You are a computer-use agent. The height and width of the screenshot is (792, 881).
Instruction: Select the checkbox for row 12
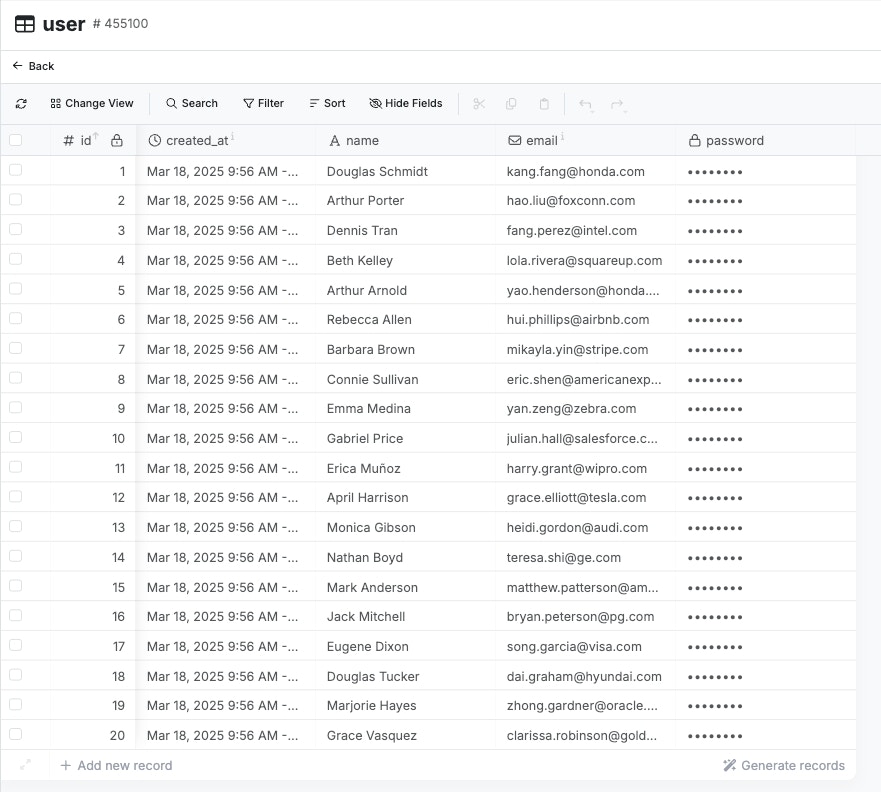(x=16, y=497)
